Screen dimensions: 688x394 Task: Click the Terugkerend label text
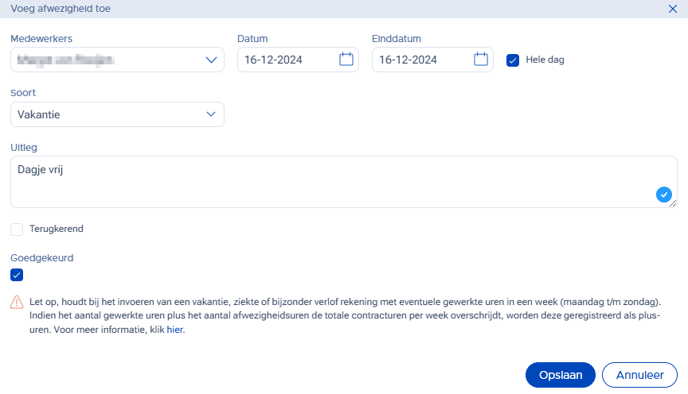pos(56,229)
